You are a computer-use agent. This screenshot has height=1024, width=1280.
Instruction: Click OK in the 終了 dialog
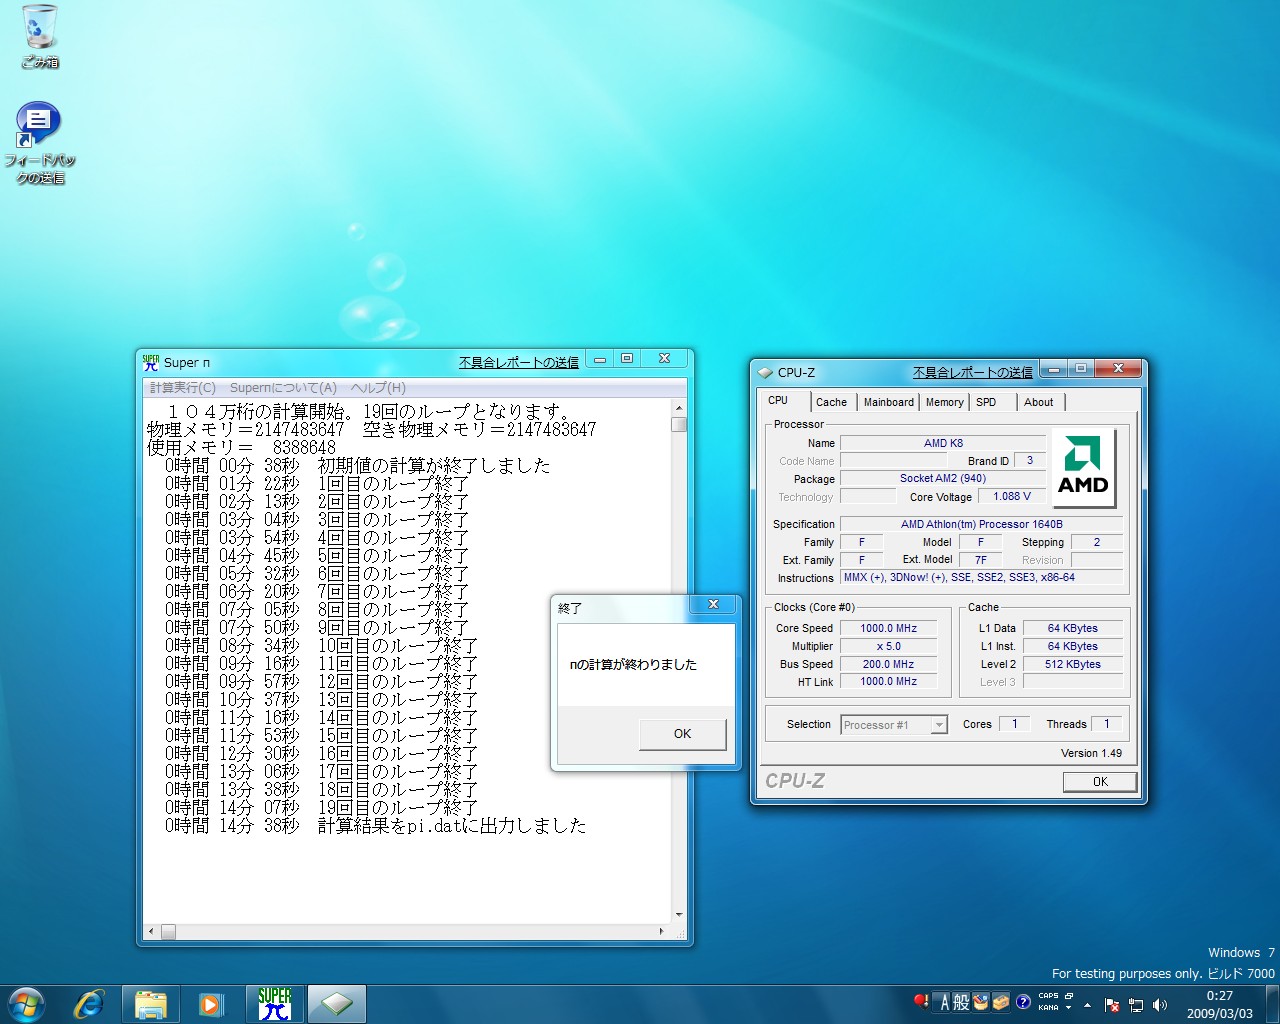[x=682, y=734]
